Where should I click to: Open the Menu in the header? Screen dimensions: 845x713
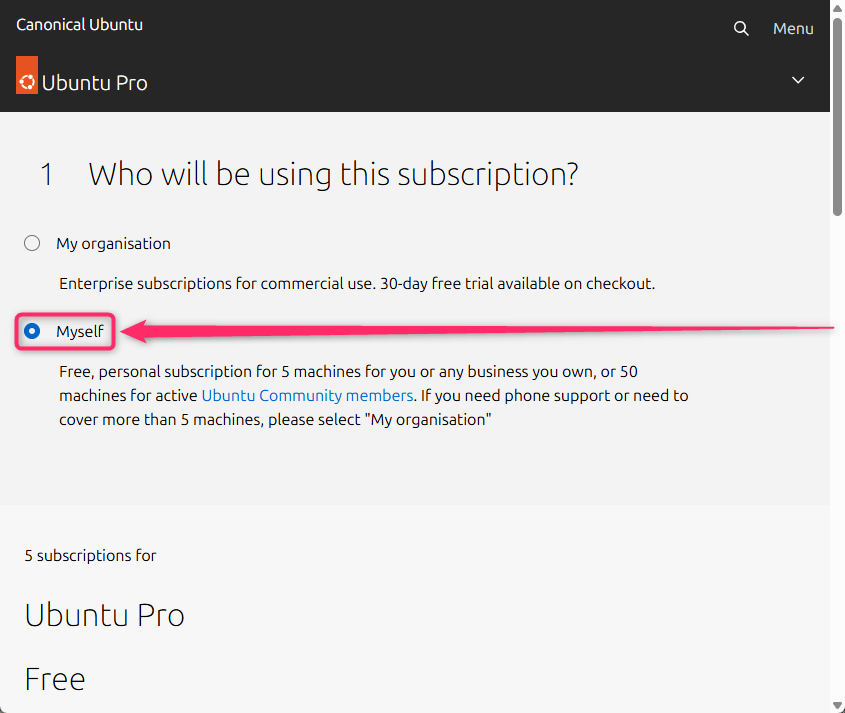pos(793,29)
